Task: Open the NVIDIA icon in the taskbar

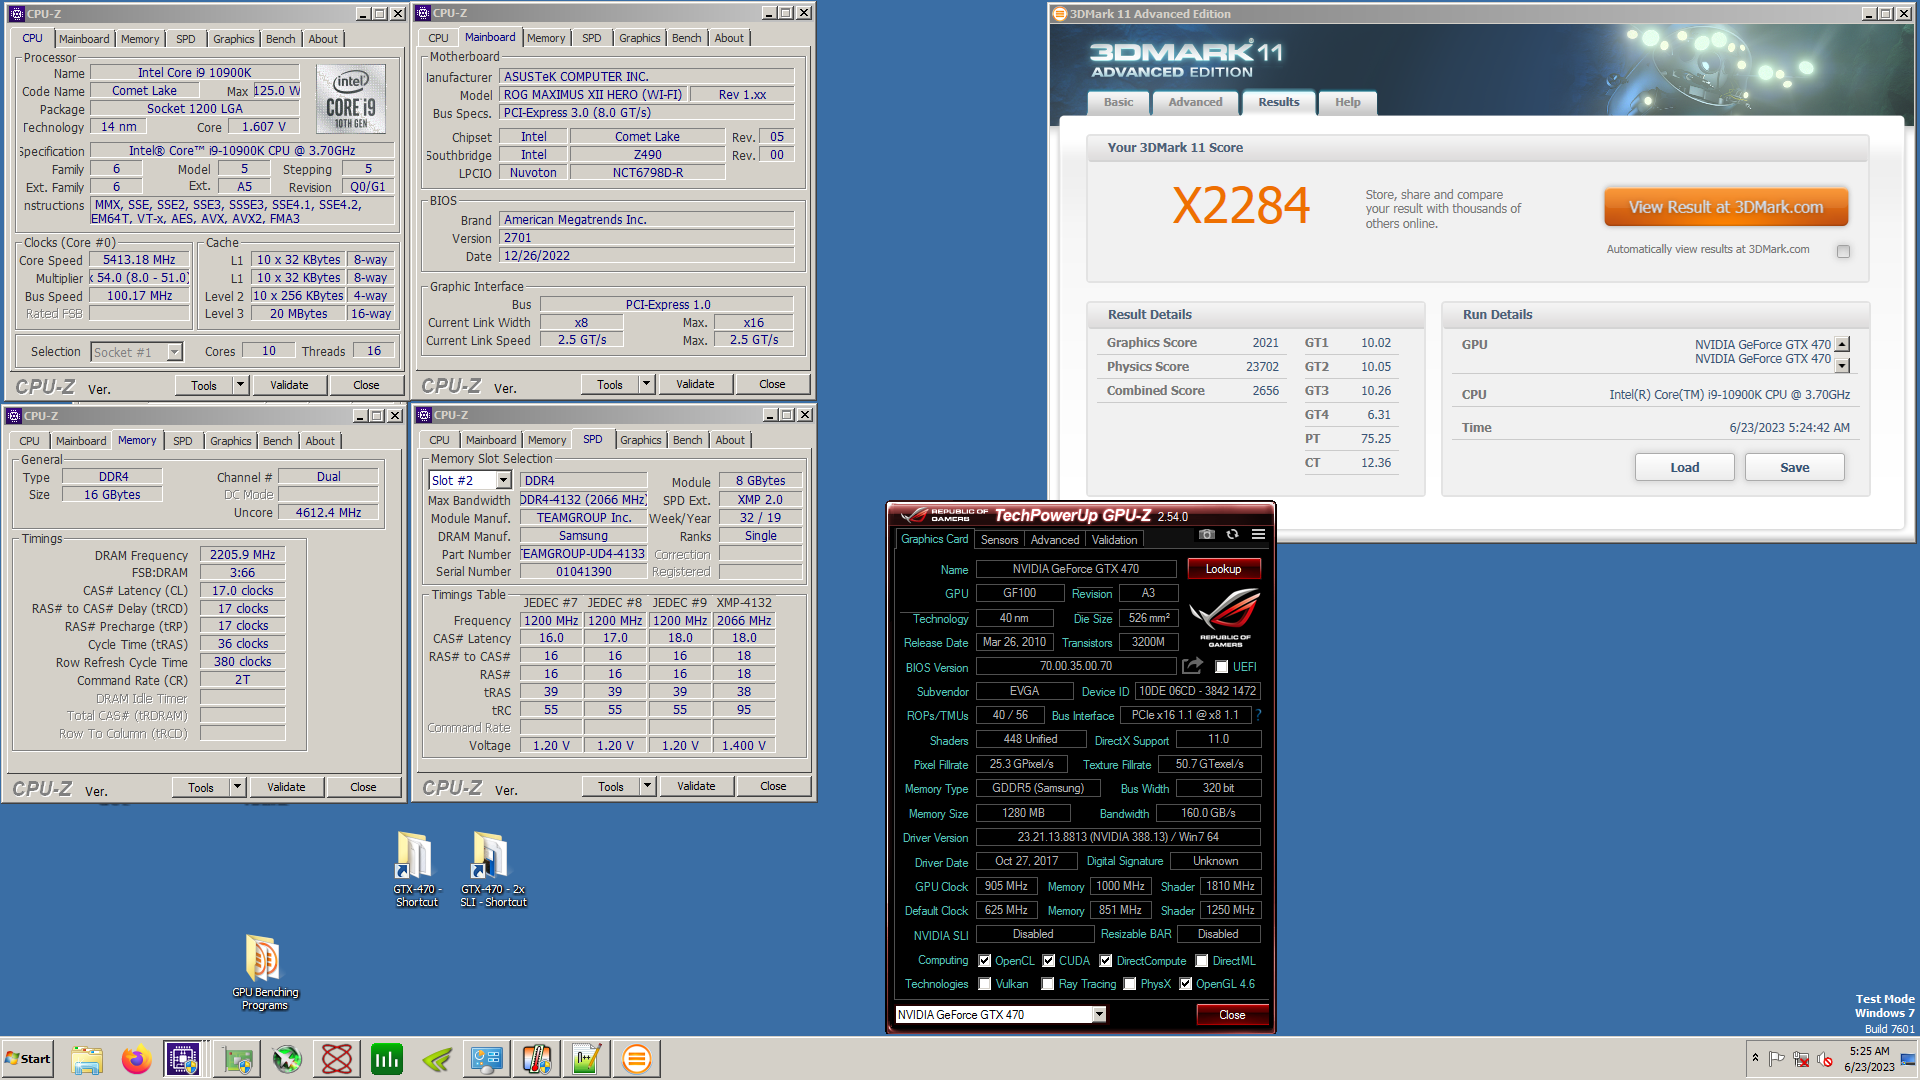Action: [x=437, y=1059]
